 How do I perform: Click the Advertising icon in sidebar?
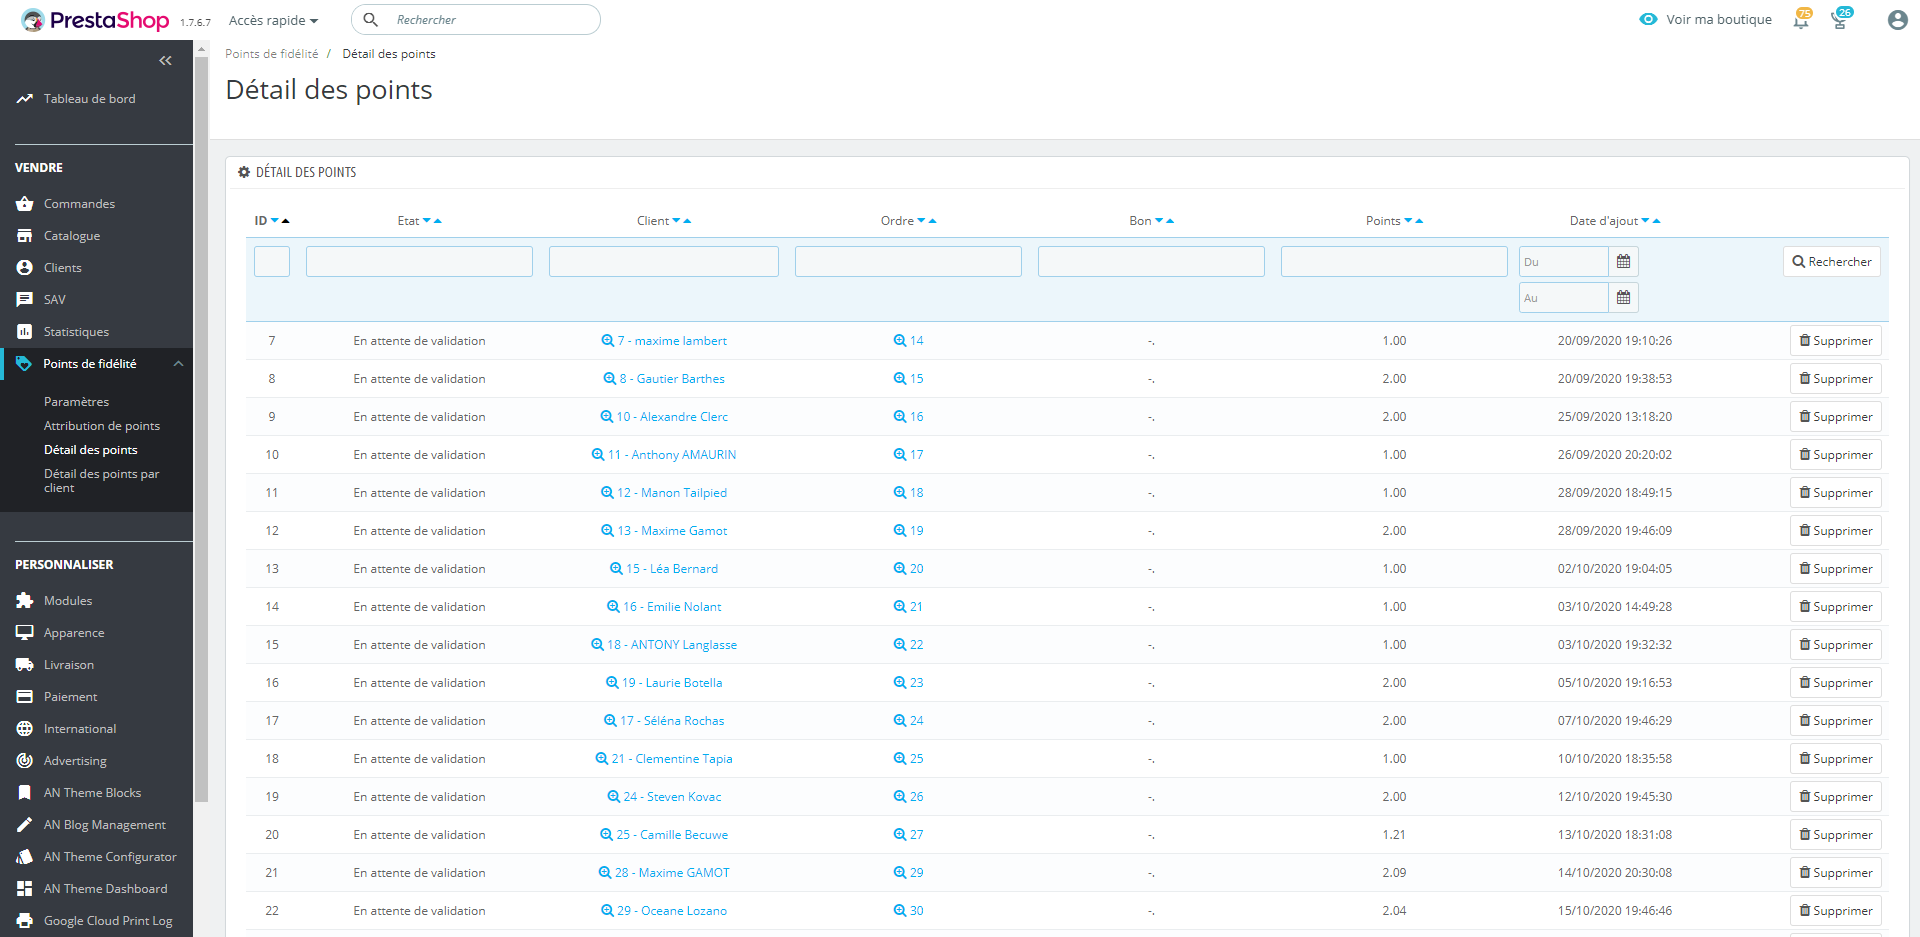(x=25, y=761)
